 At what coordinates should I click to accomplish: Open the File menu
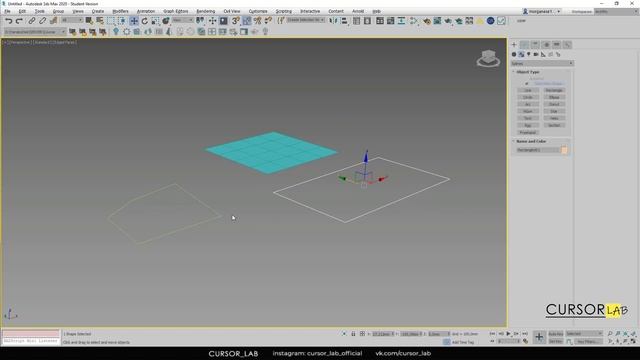(x=7, y=11)
